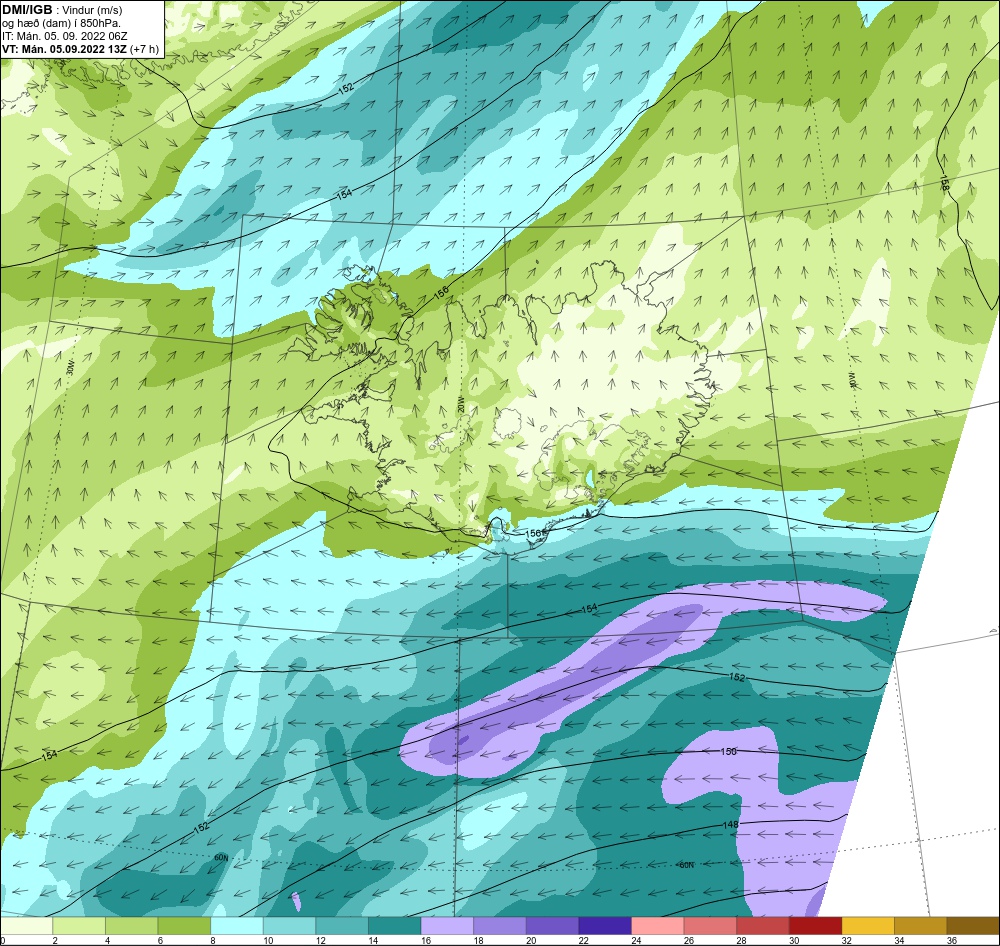Click the palest cream legend swatch below 2 m/s
1000x946 pixels.
click(27, 926)
